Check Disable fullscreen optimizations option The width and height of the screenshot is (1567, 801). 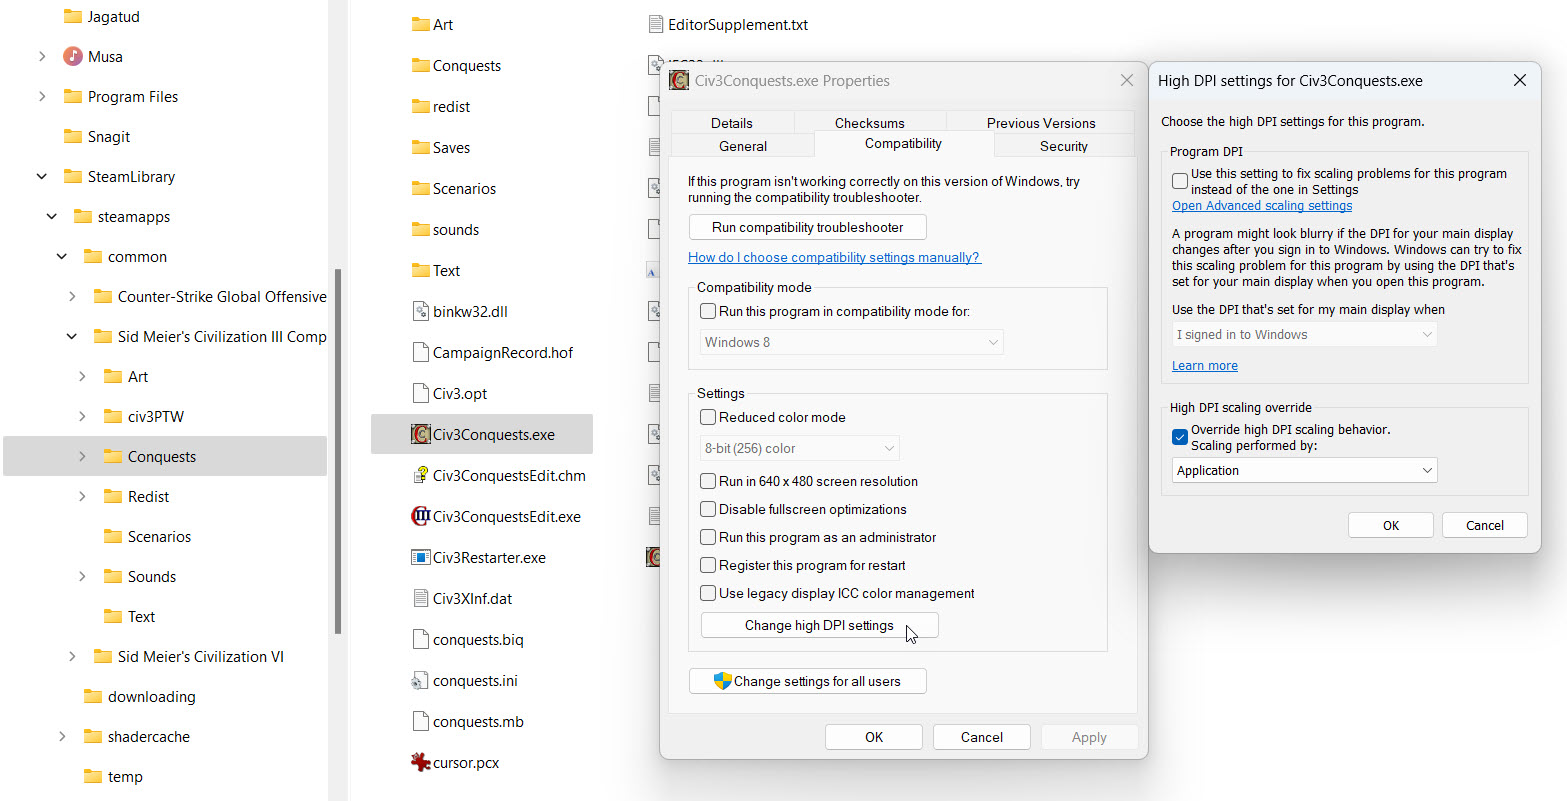pyautogui.click(x=708, y=510)
